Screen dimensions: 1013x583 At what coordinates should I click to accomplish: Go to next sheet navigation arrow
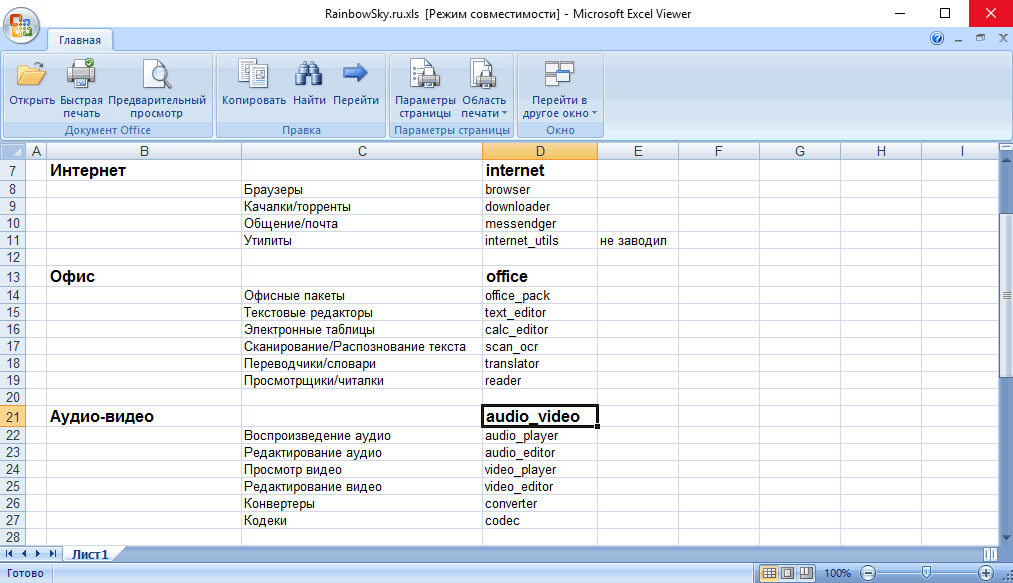tap(37, 554)
